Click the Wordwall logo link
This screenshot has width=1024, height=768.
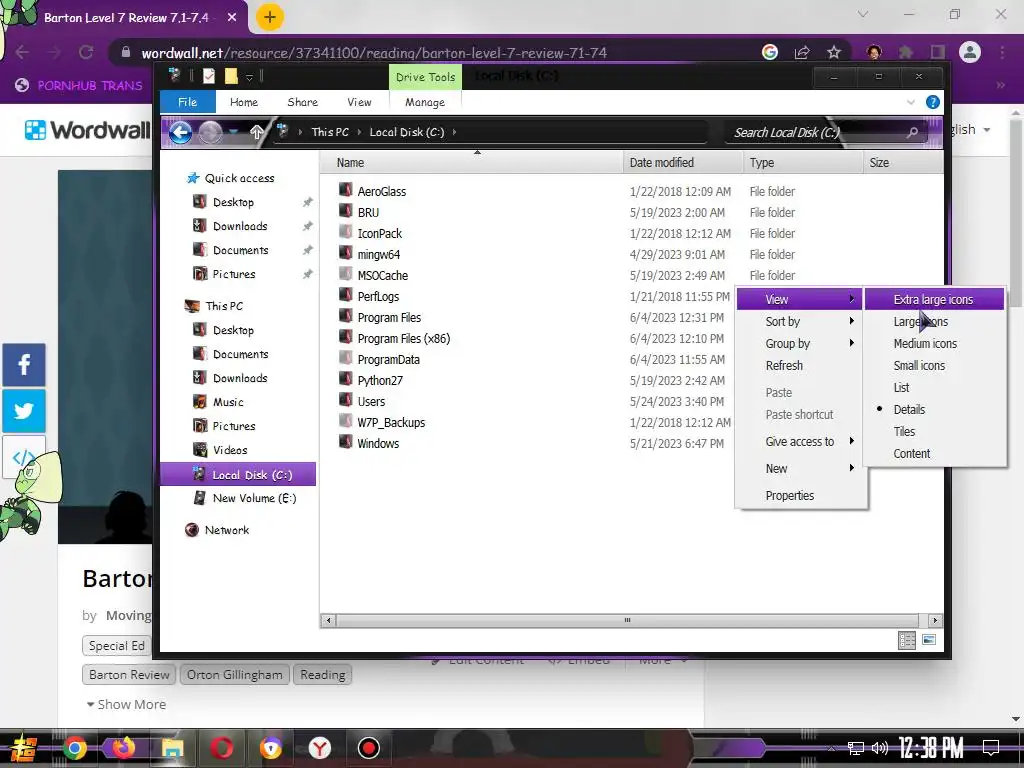tap(88, 130)
